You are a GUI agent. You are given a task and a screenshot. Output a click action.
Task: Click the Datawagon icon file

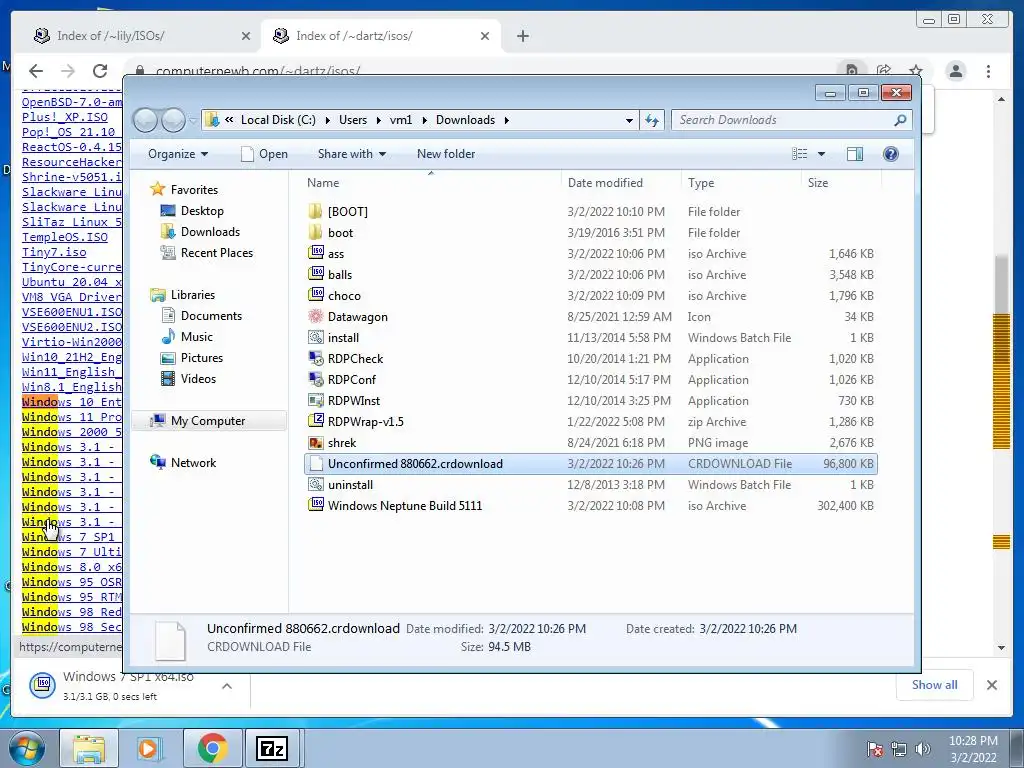coord(316,316)
